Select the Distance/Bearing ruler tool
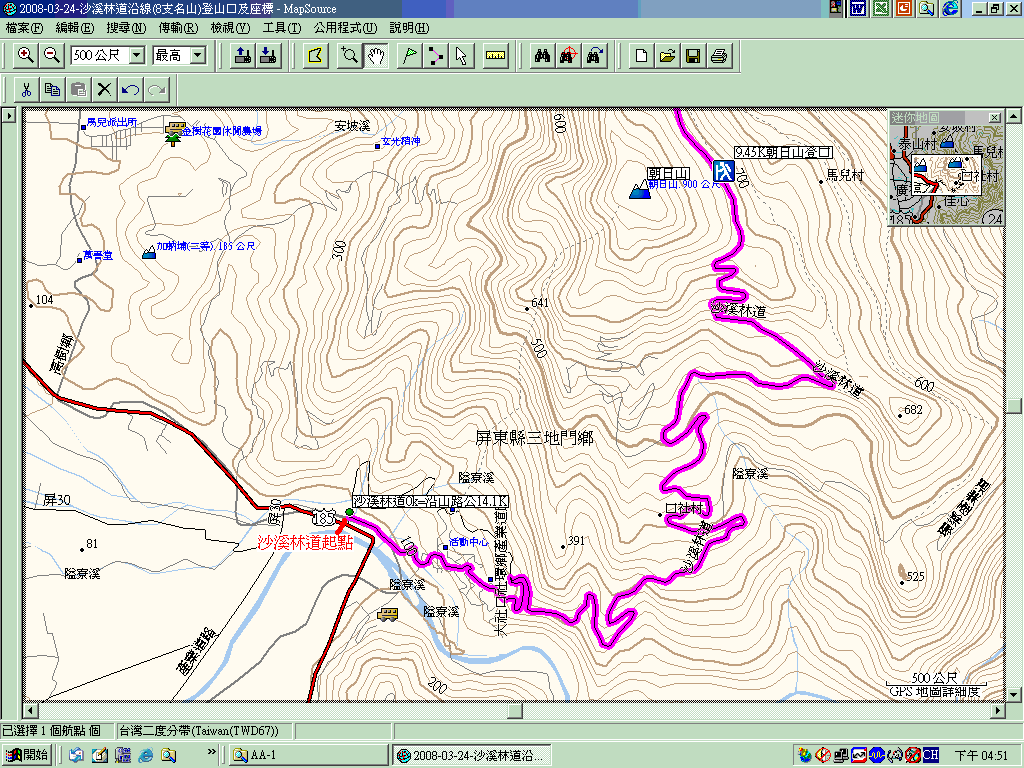1024x768 pixels. tap(496, 56)
